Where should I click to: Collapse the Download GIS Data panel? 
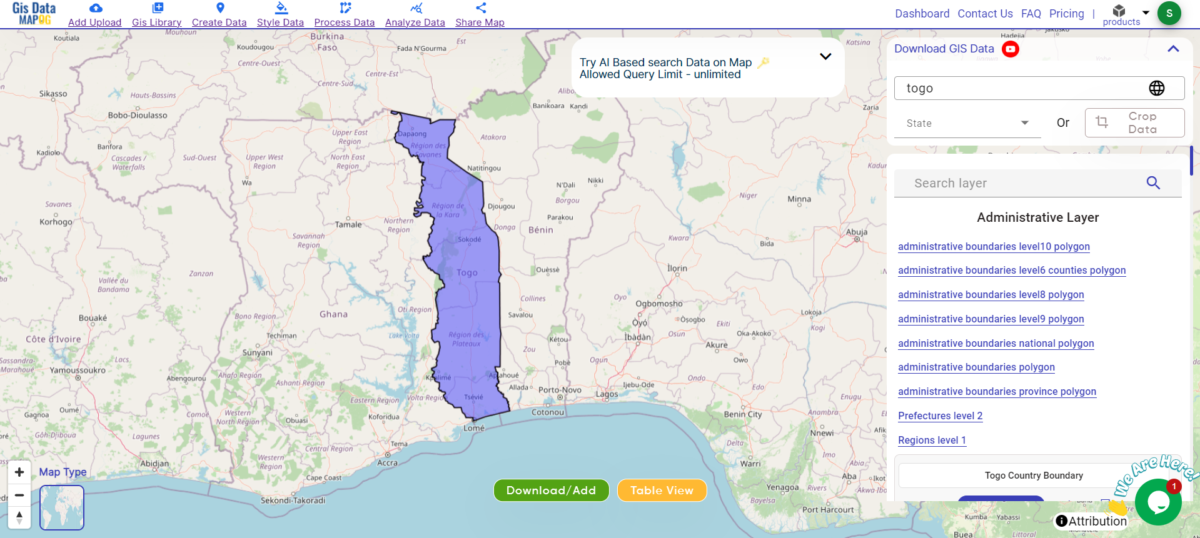[x=1173, y=49]
